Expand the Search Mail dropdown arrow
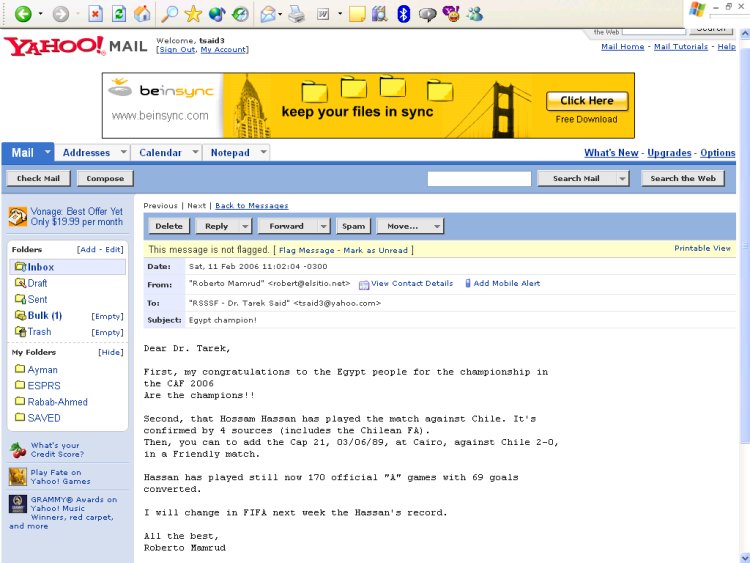750x563 pixels. (x=622, y=179)
